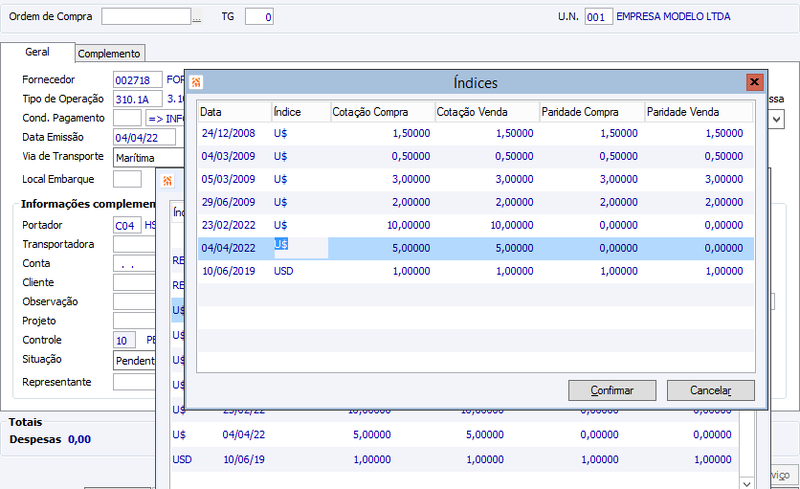This screenshot has width=800, height=489.
Task: Click the scrollbar down arrow in background list
Action: click(x=746, y=483)
